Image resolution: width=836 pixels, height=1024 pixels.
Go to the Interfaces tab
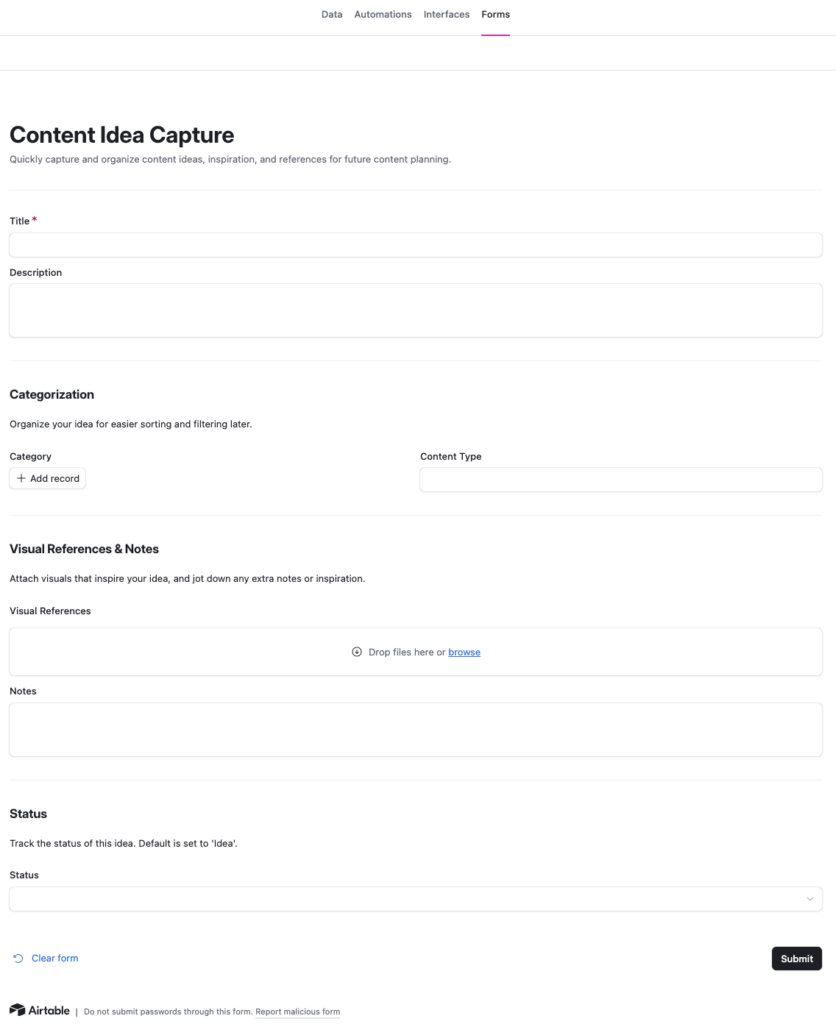click(x=446, y=15)
